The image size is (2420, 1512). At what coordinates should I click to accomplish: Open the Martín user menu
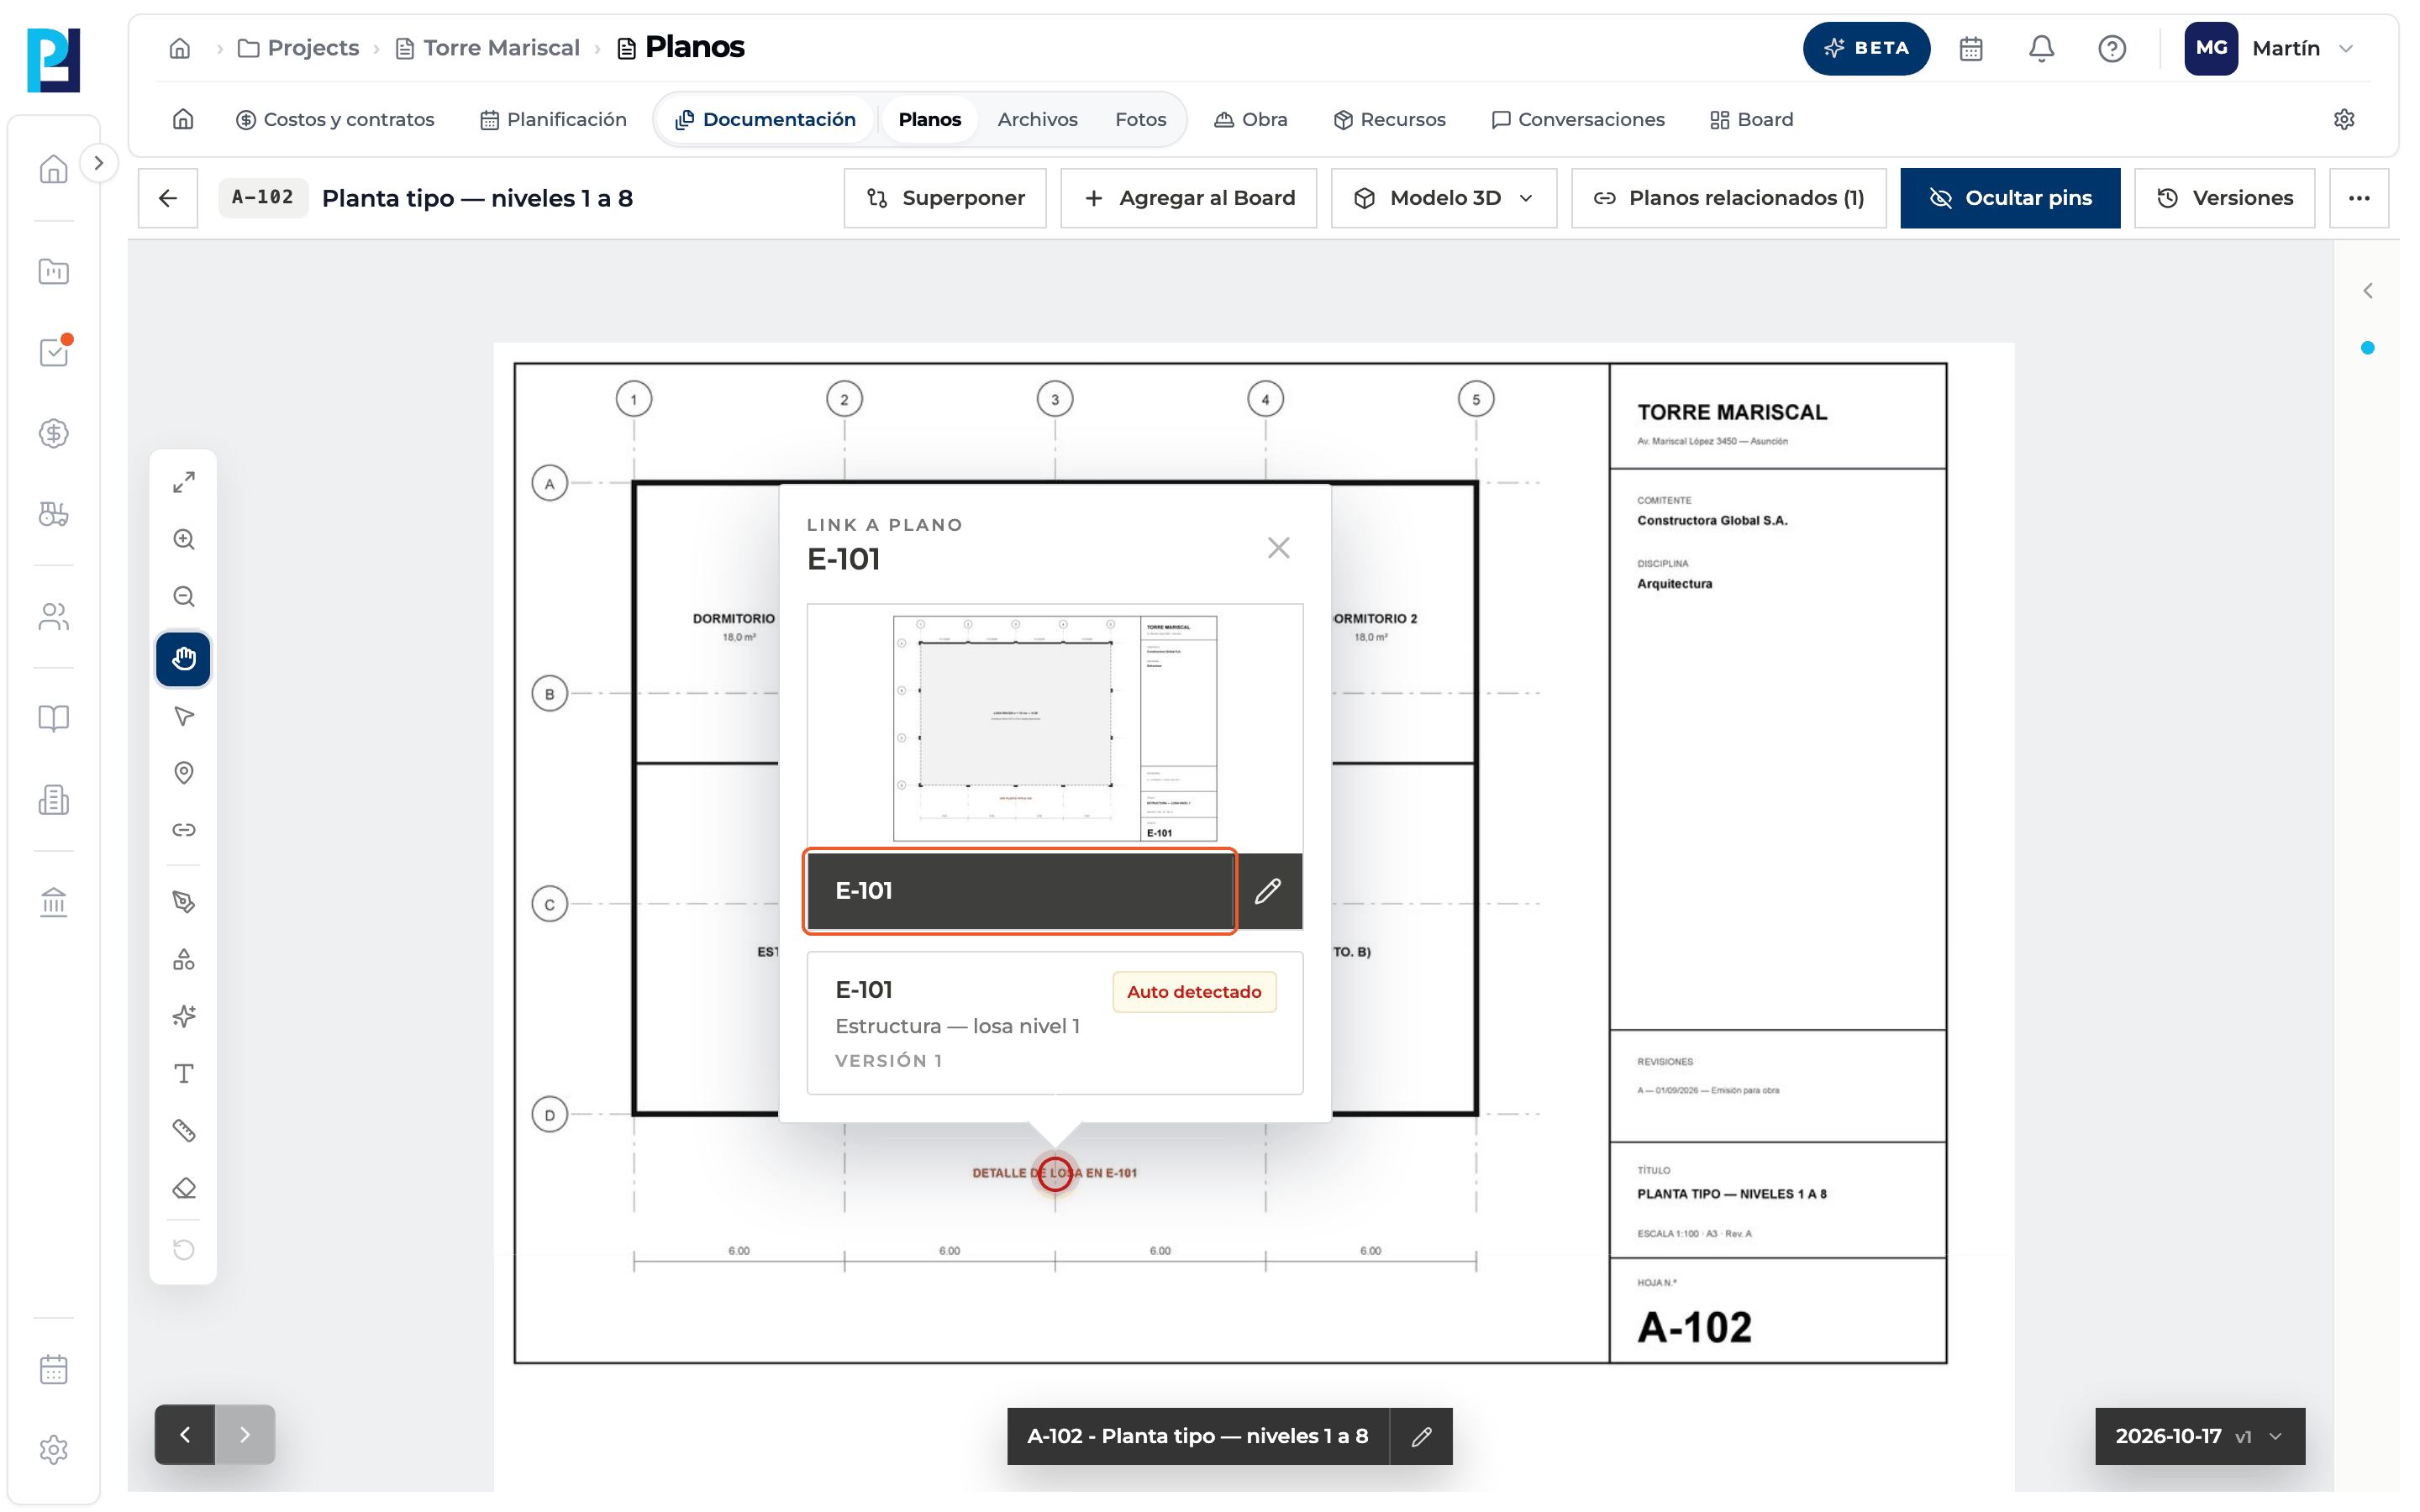pos(2270,48)
